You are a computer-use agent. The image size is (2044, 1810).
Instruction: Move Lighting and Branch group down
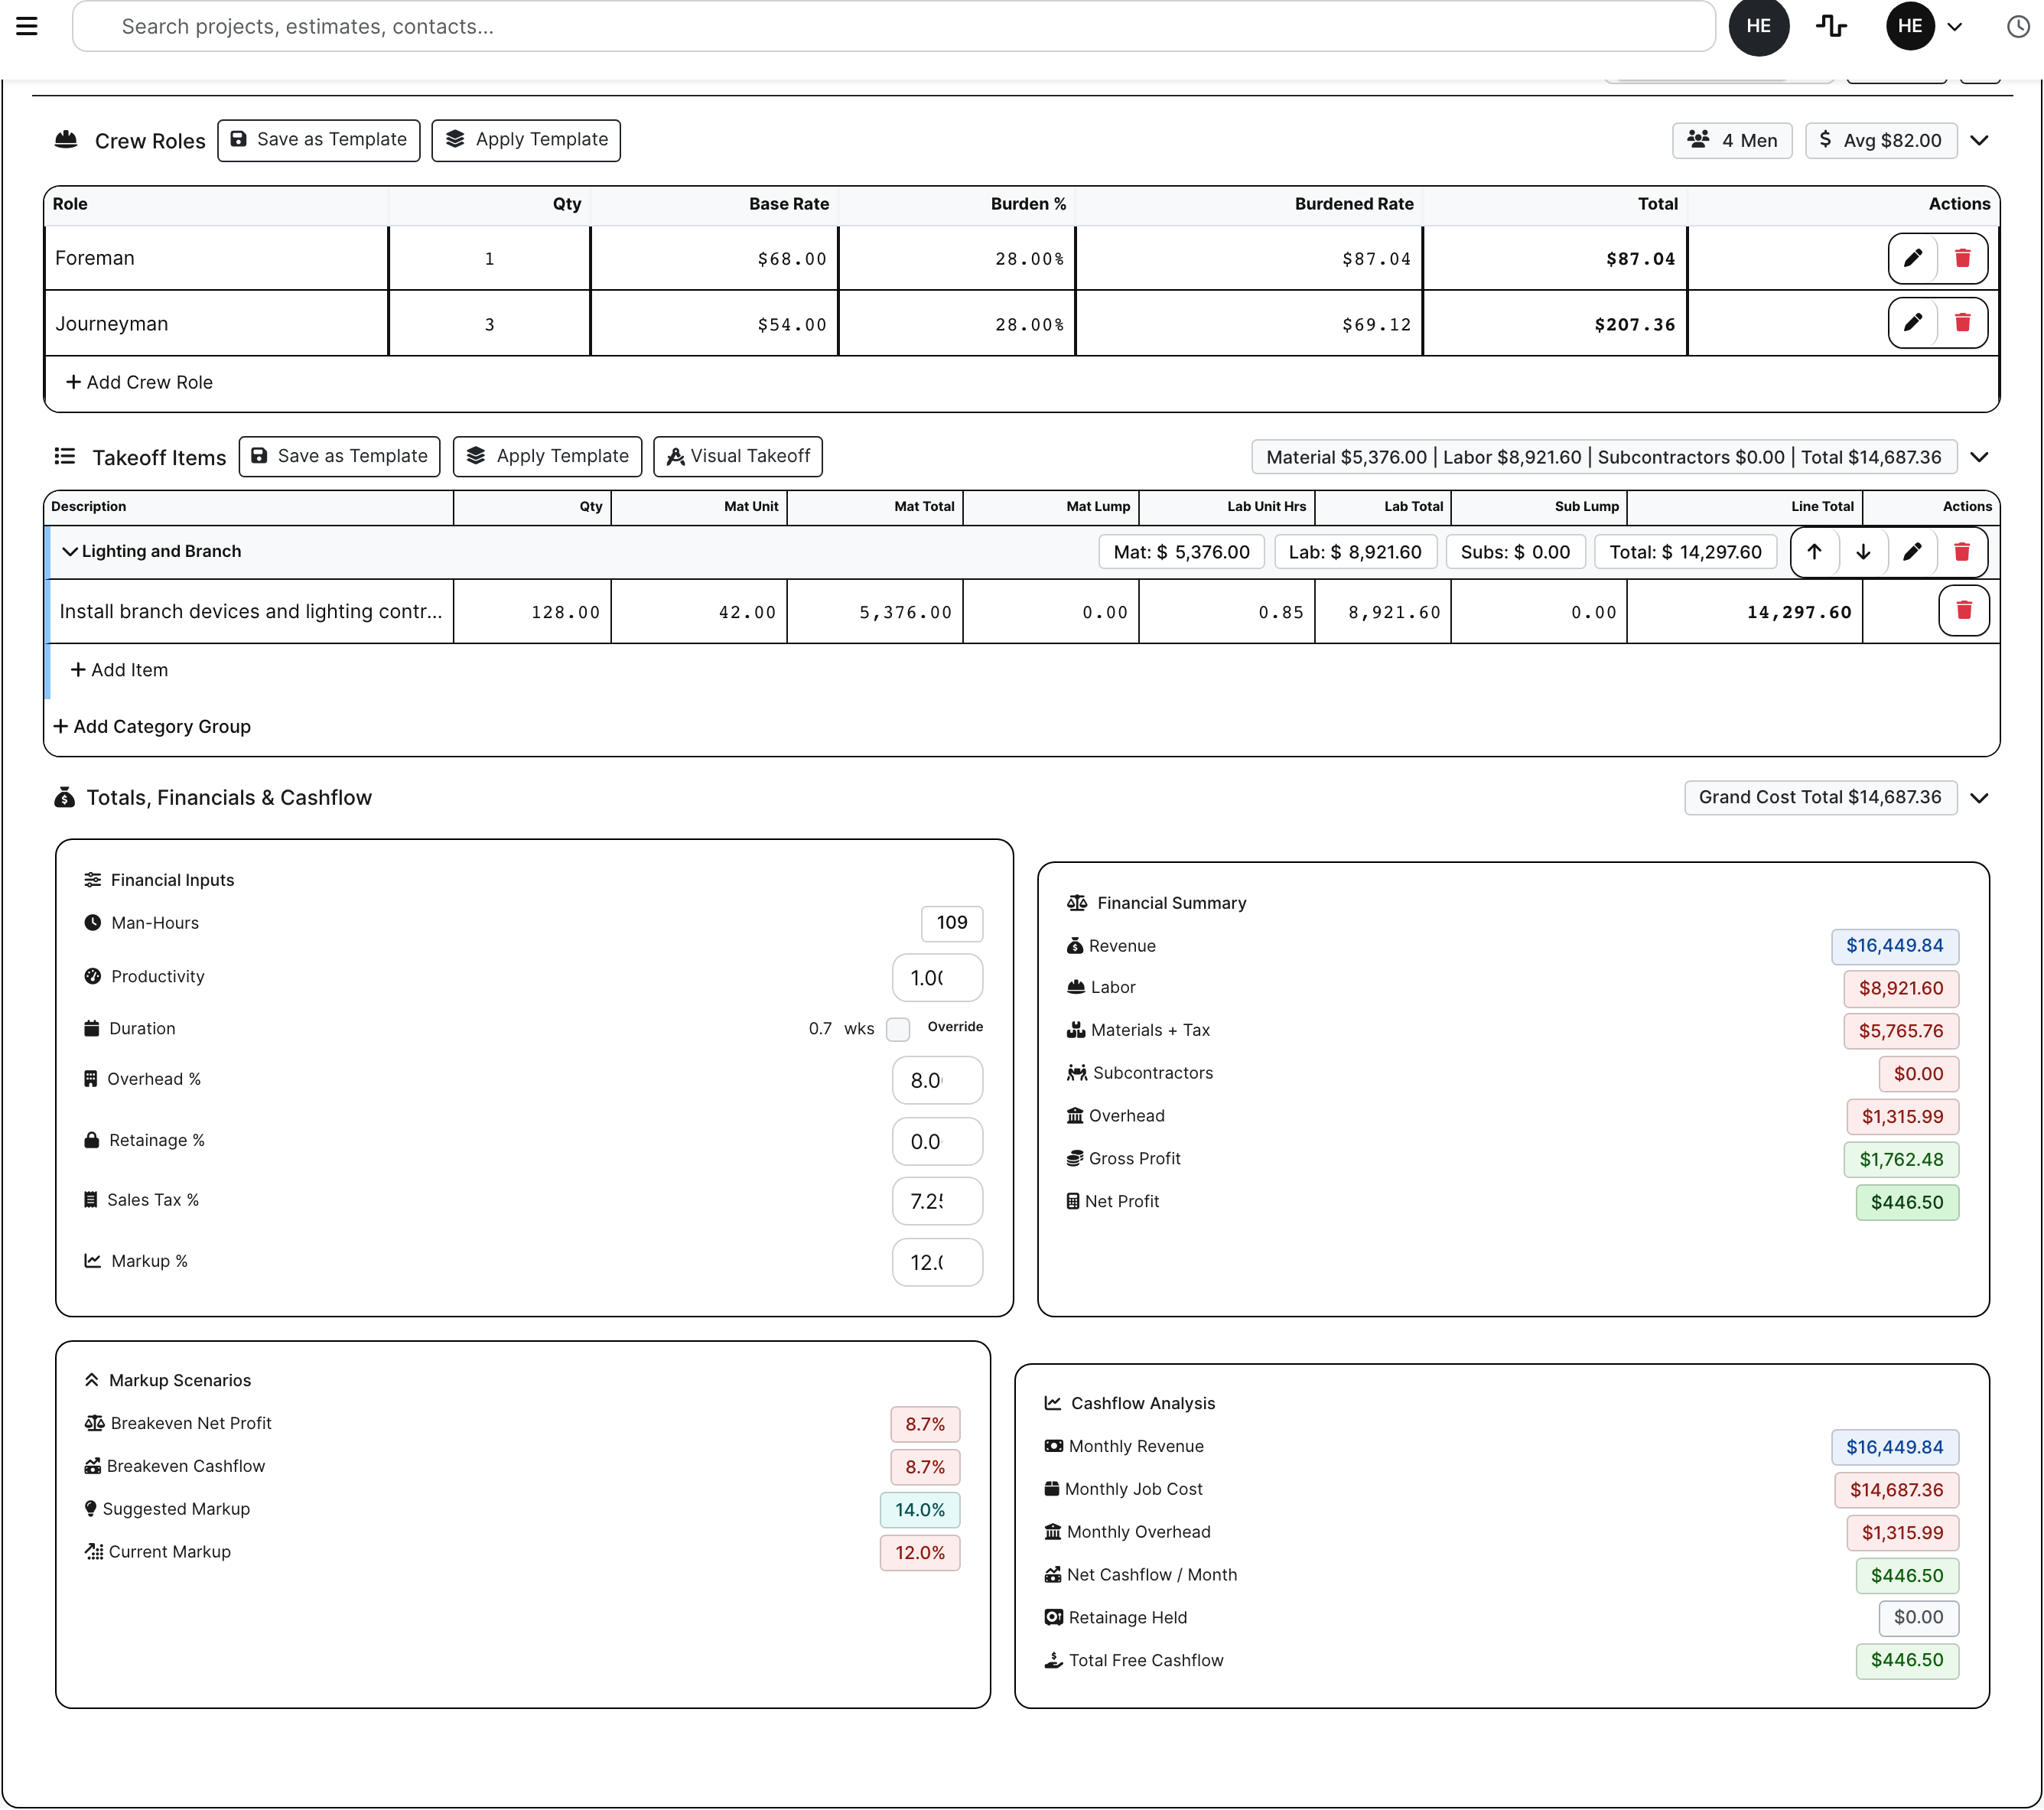click(x=1863, y=552)
